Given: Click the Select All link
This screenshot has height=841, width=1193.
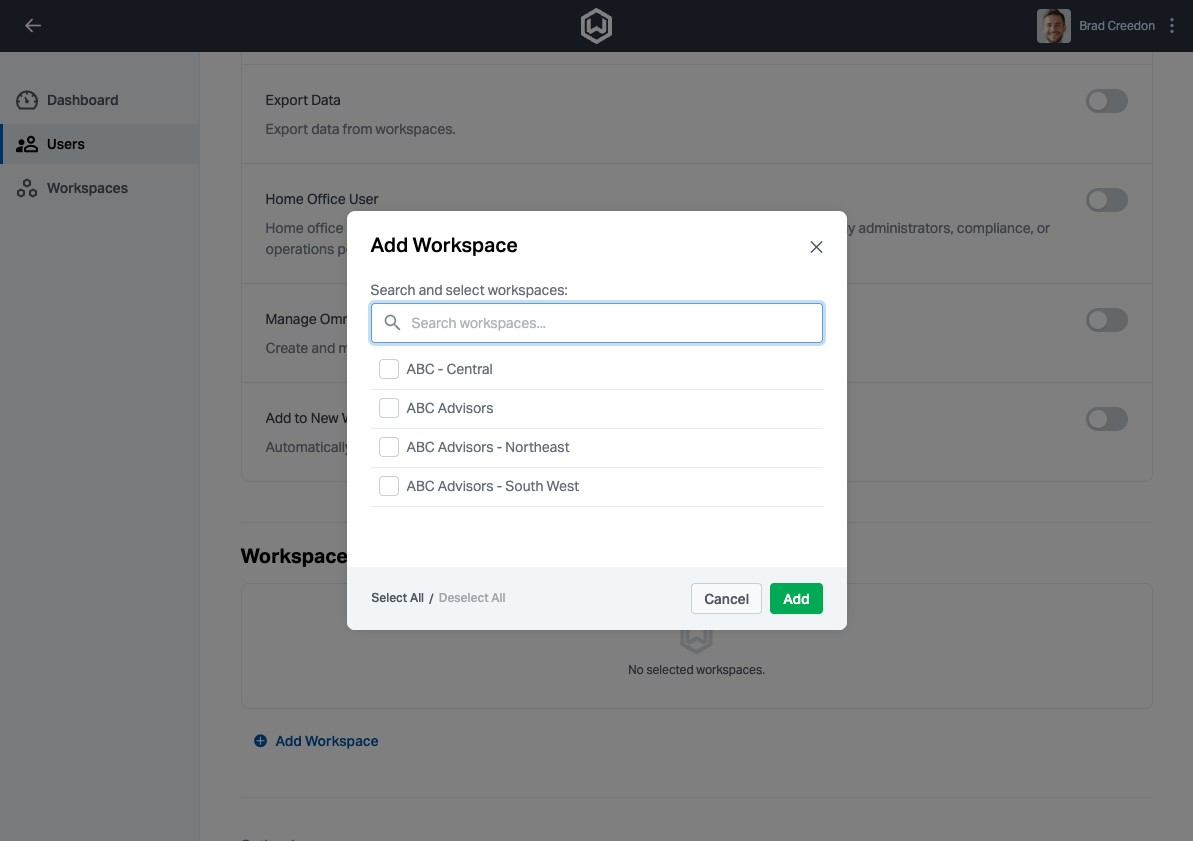Looking at the screenshot, I should 397,597.
